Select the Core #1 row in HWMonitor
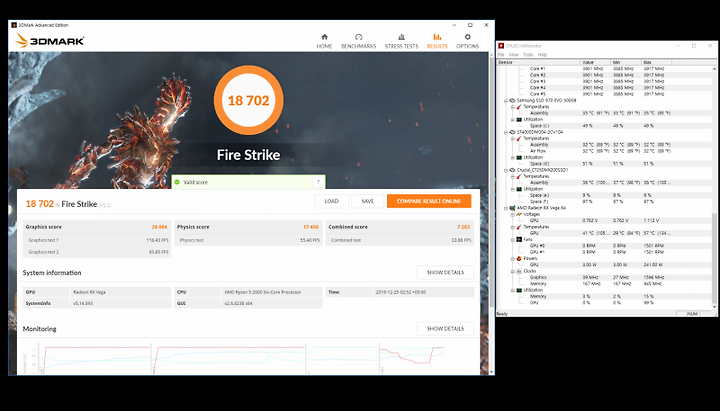This screenshot has height=411, width=720. pyautogui.click(x=605, y=68)
